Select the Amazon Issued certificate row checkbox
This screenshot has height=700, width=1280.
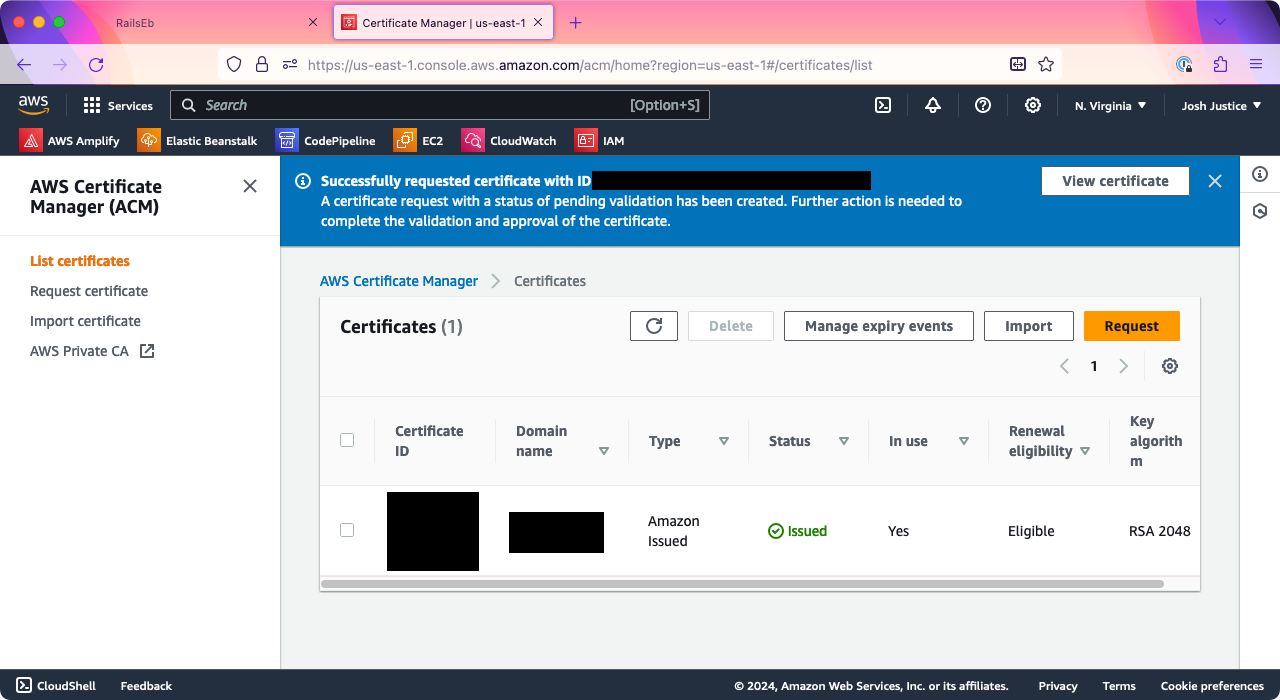(x=347, y=530)
